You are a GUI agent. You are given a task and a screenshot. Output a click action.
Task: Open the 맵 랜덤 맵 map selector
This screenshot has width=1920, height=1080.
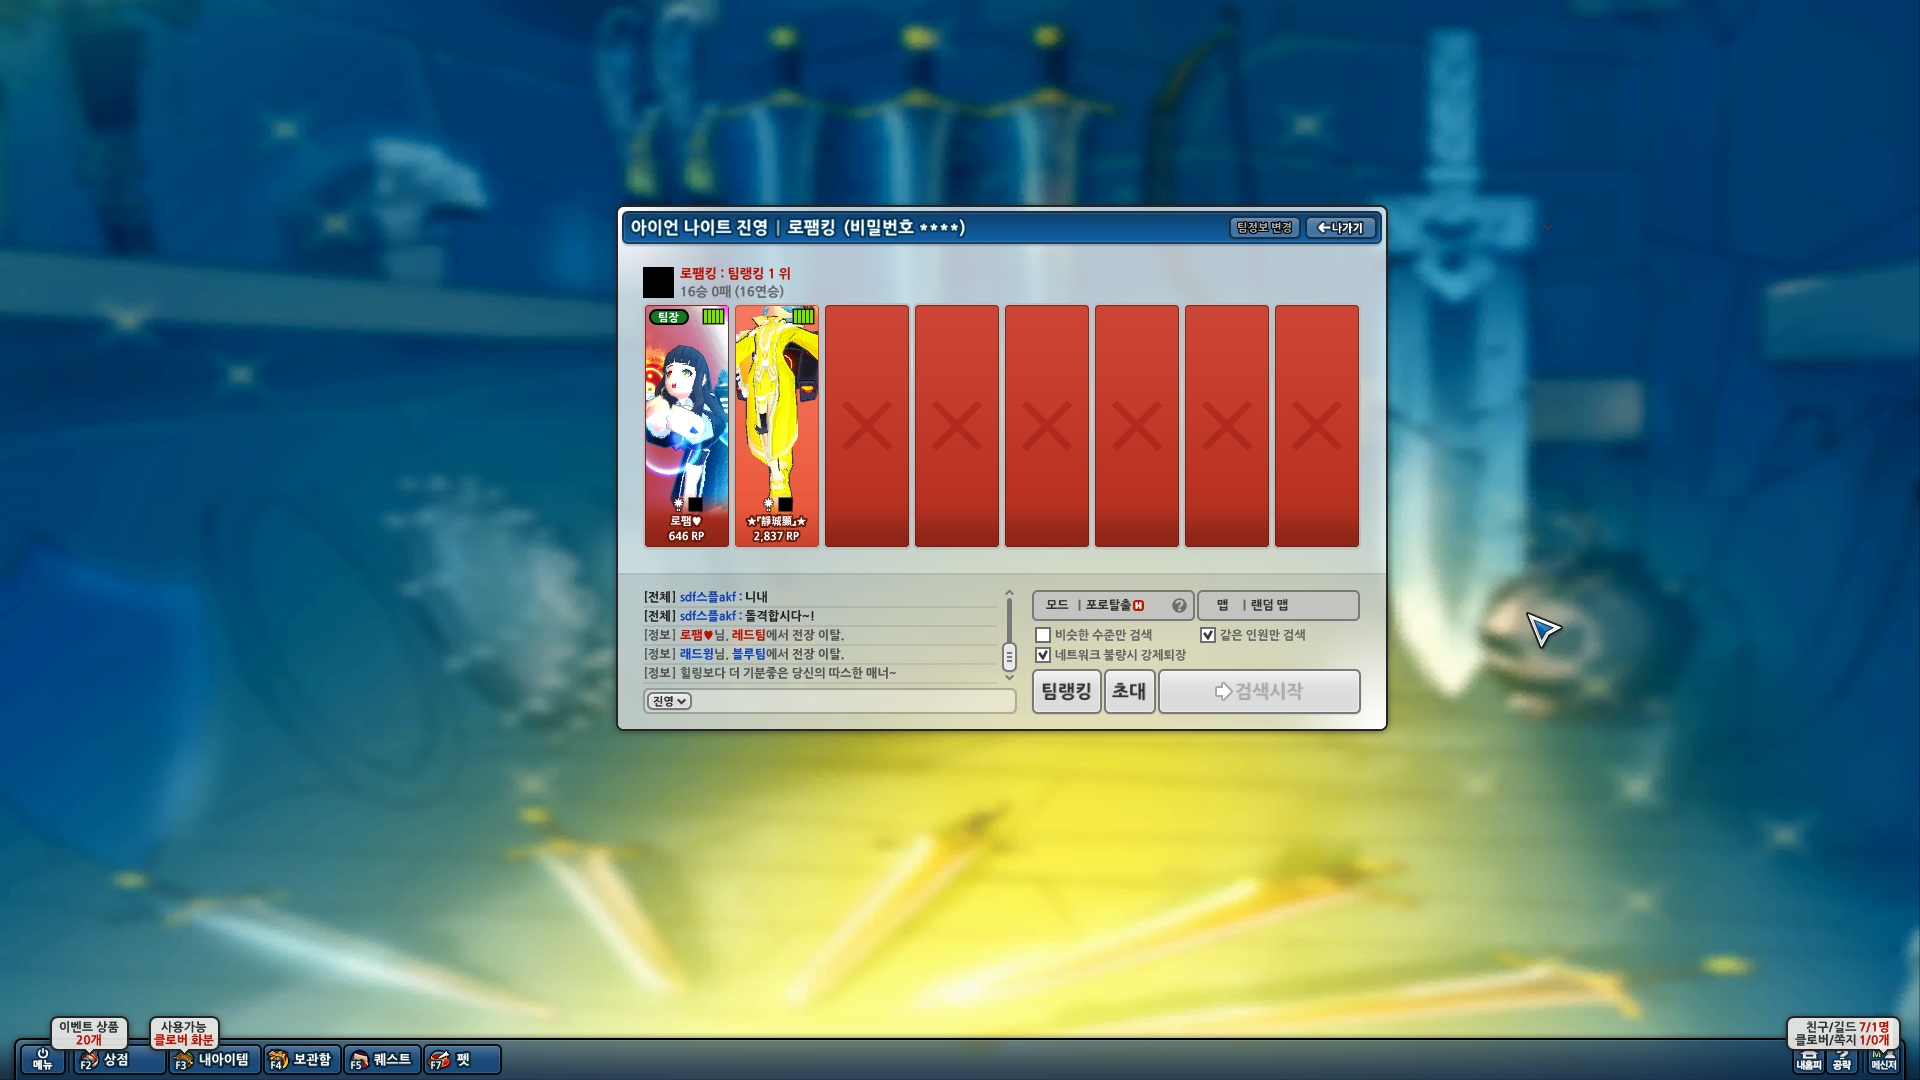[x=1278, y=605]
